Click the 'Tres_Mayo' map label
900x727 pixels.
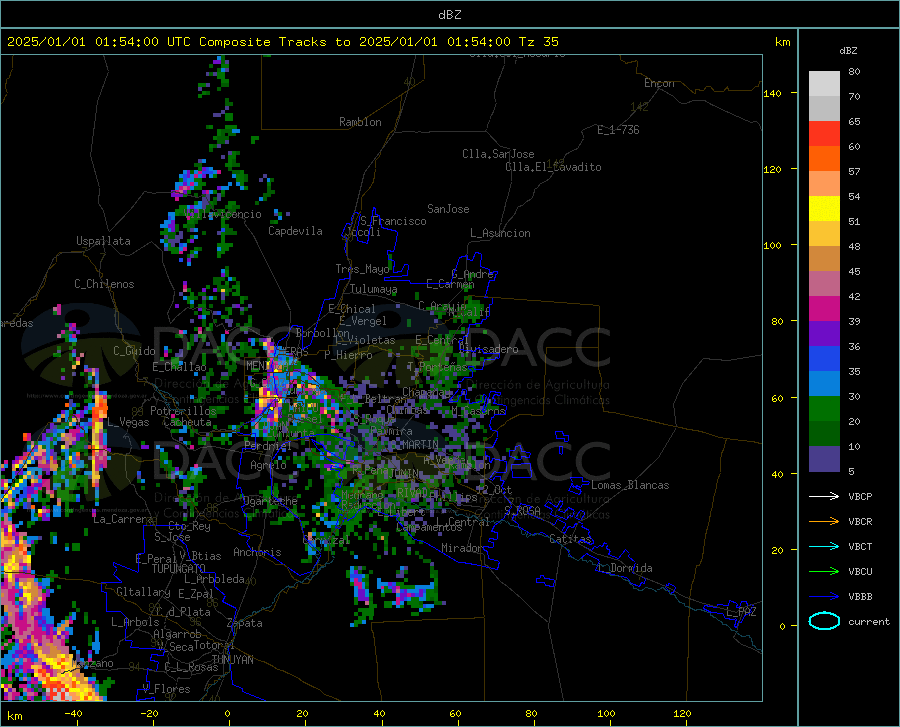pyautogui.click(x=362, y=269)
